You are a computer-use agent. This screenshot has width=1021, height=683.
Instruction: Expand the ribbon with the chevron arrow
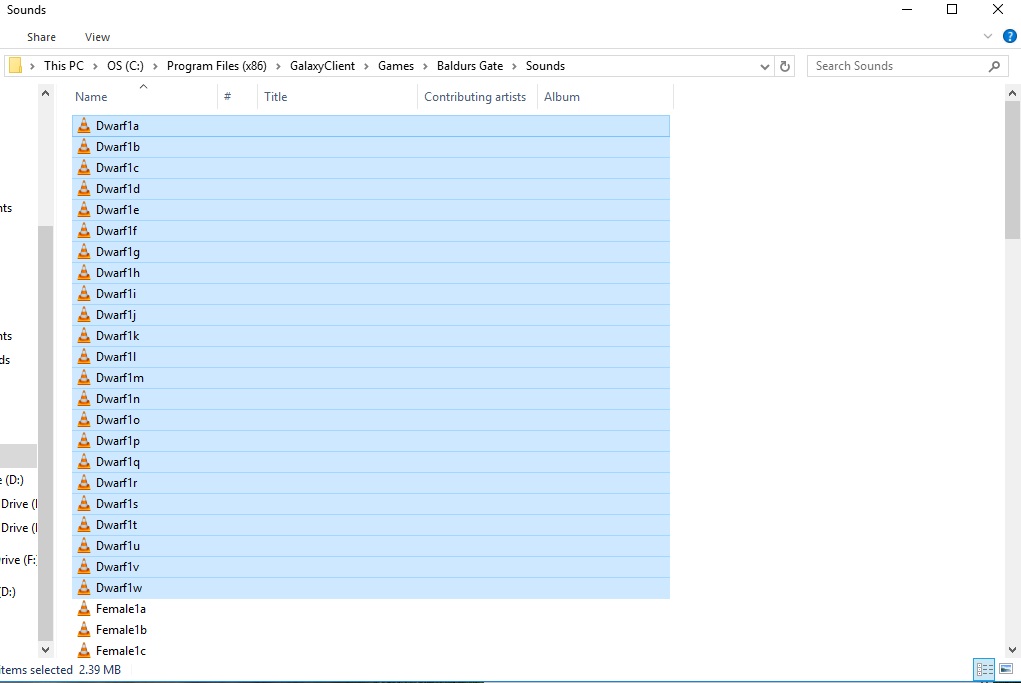(x=988, y=36)
